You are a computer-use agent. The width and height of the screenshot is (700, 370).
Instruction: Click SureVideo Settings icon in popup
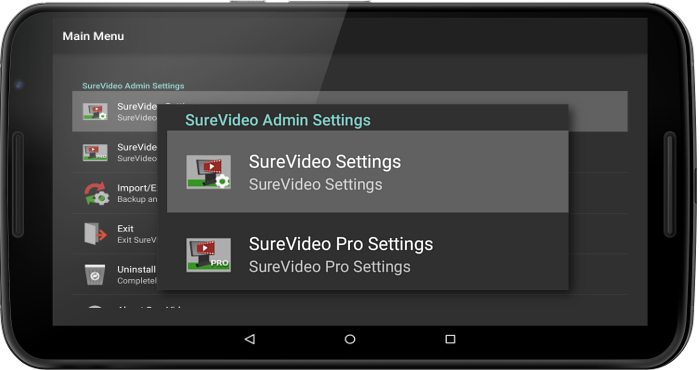208,172
